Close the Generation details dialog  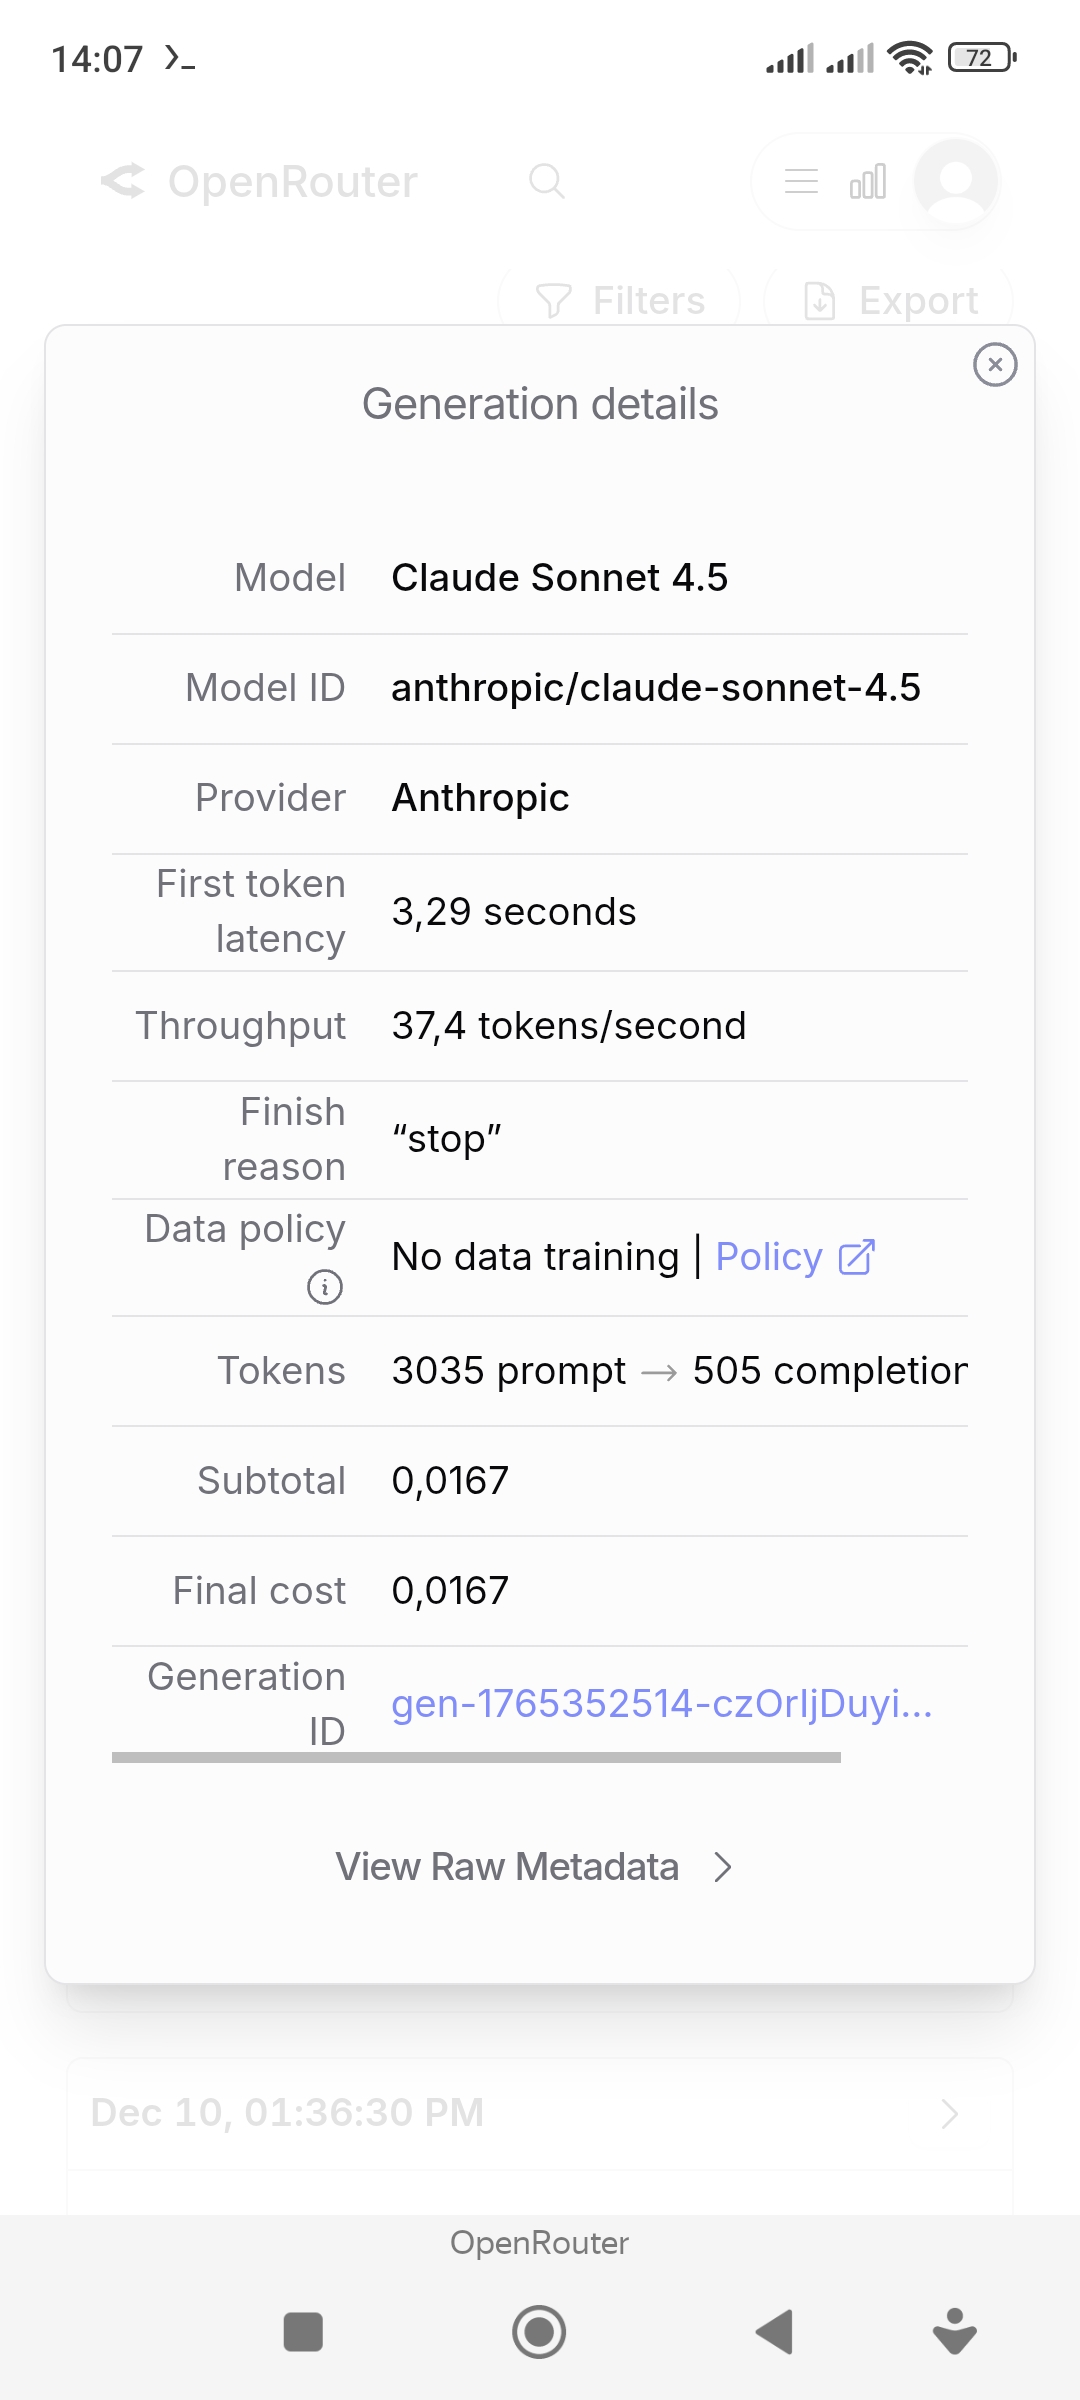[995, 364]
